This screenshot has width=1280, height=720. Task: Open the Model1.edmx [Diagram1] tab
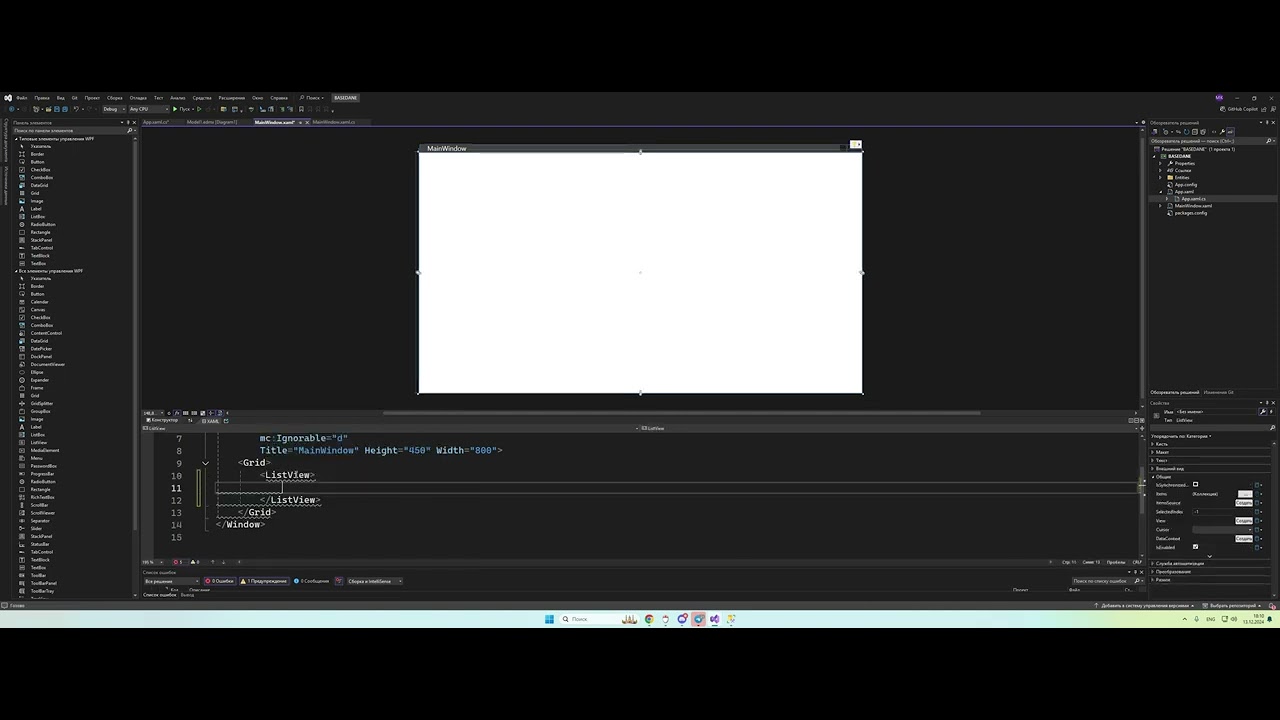(212, 122)
